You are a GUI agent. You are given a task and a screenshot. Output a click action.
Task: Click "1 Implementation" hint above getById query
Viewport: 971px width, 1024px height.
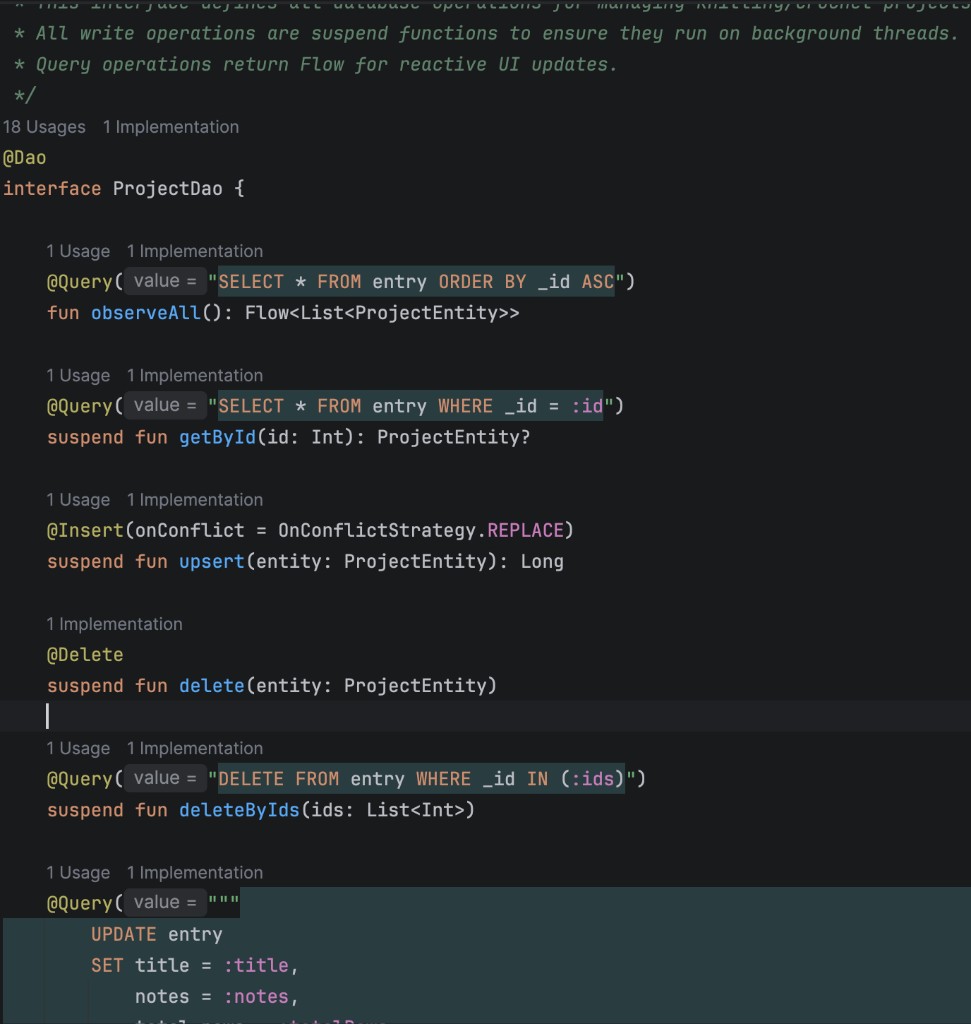click(x=195, y=376)
